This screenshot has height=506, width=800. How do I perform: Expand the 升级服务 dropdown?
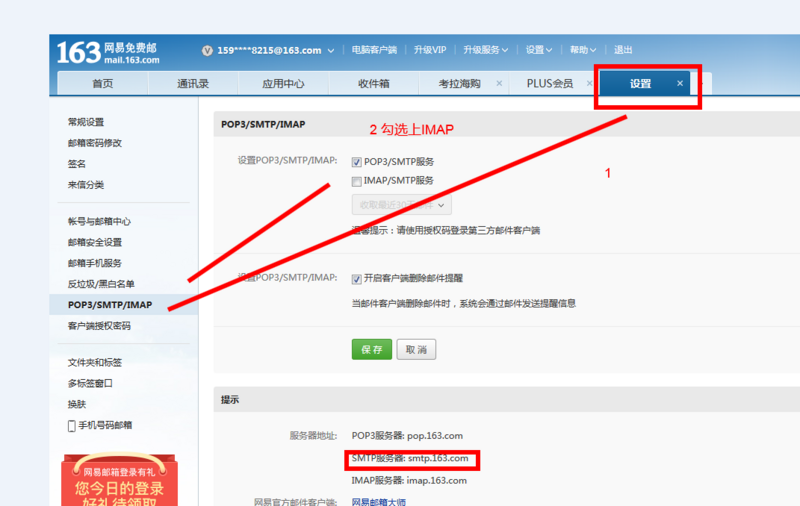coord(485,50)
